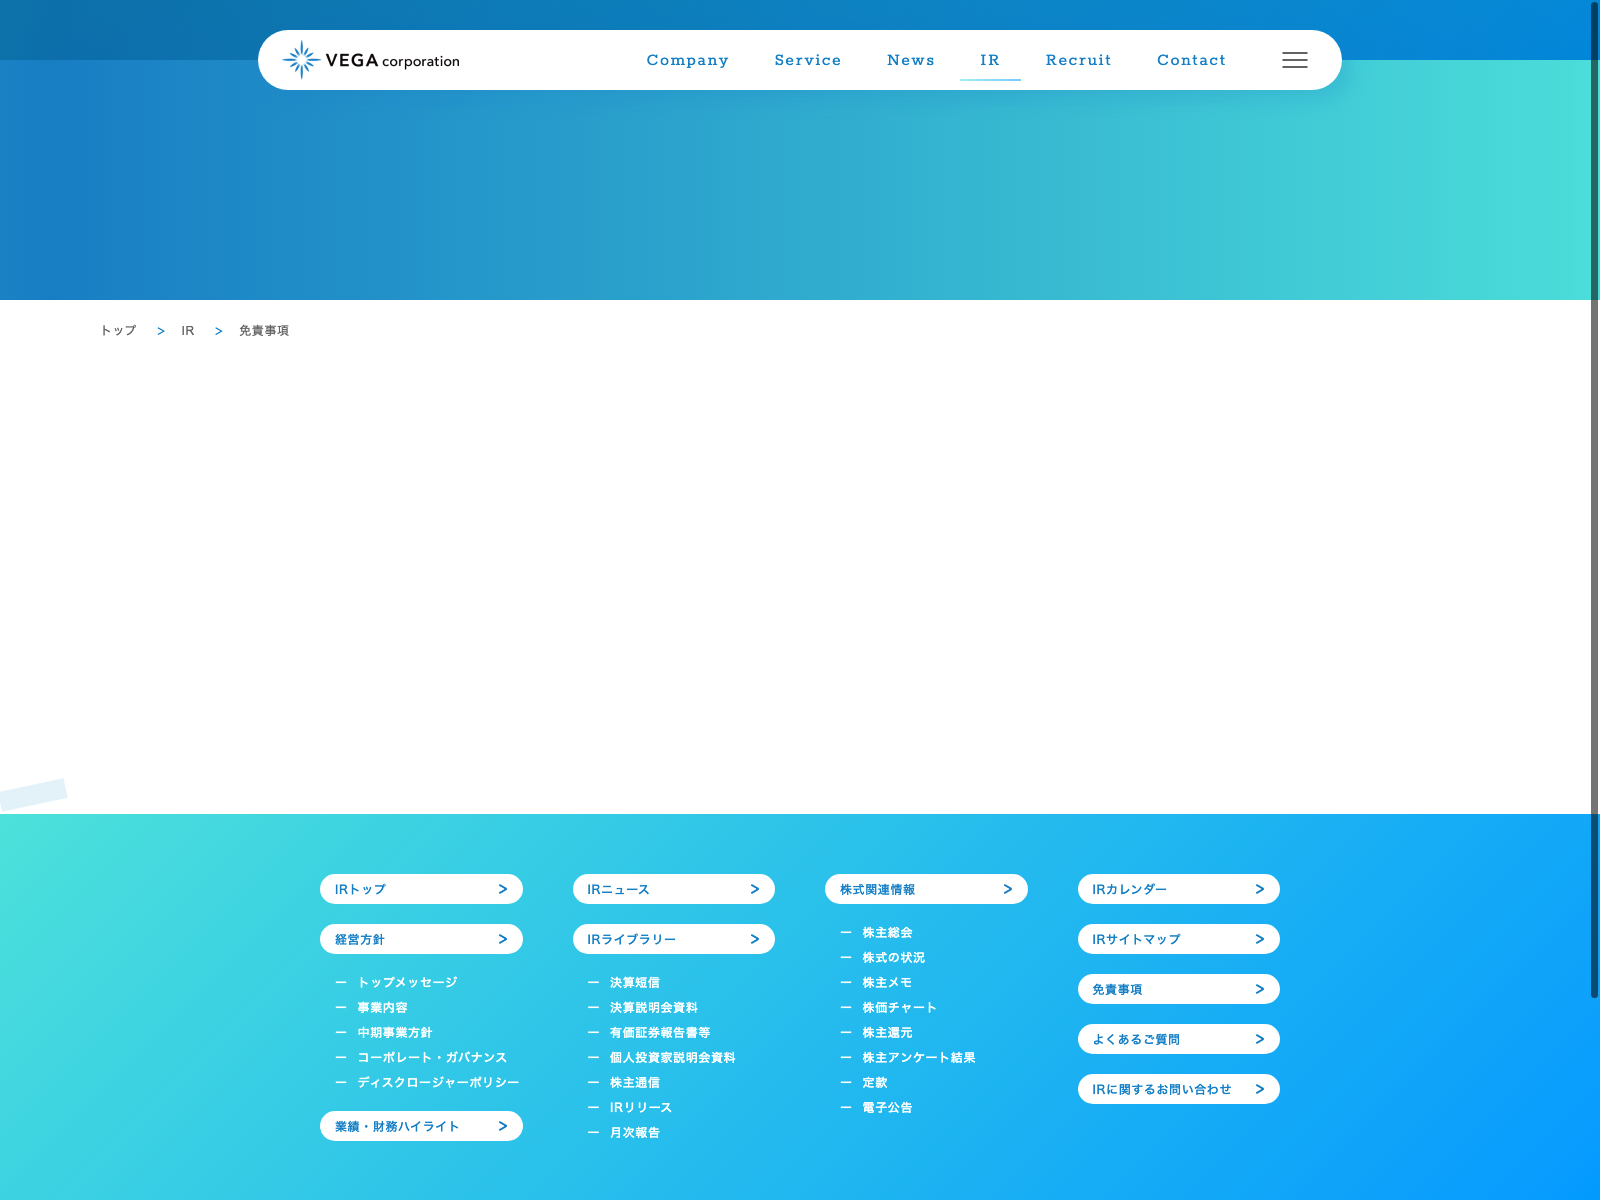Click the IRに関するお問い合わせ button
This screenshot has height=1200, width=1600.
pos(1178,1089)
